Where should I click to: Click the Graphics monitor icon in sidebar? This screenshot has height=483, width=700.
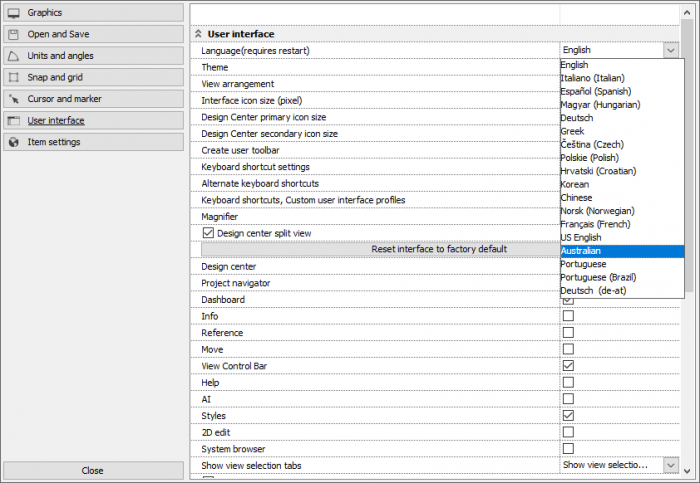tap(14, 12)
